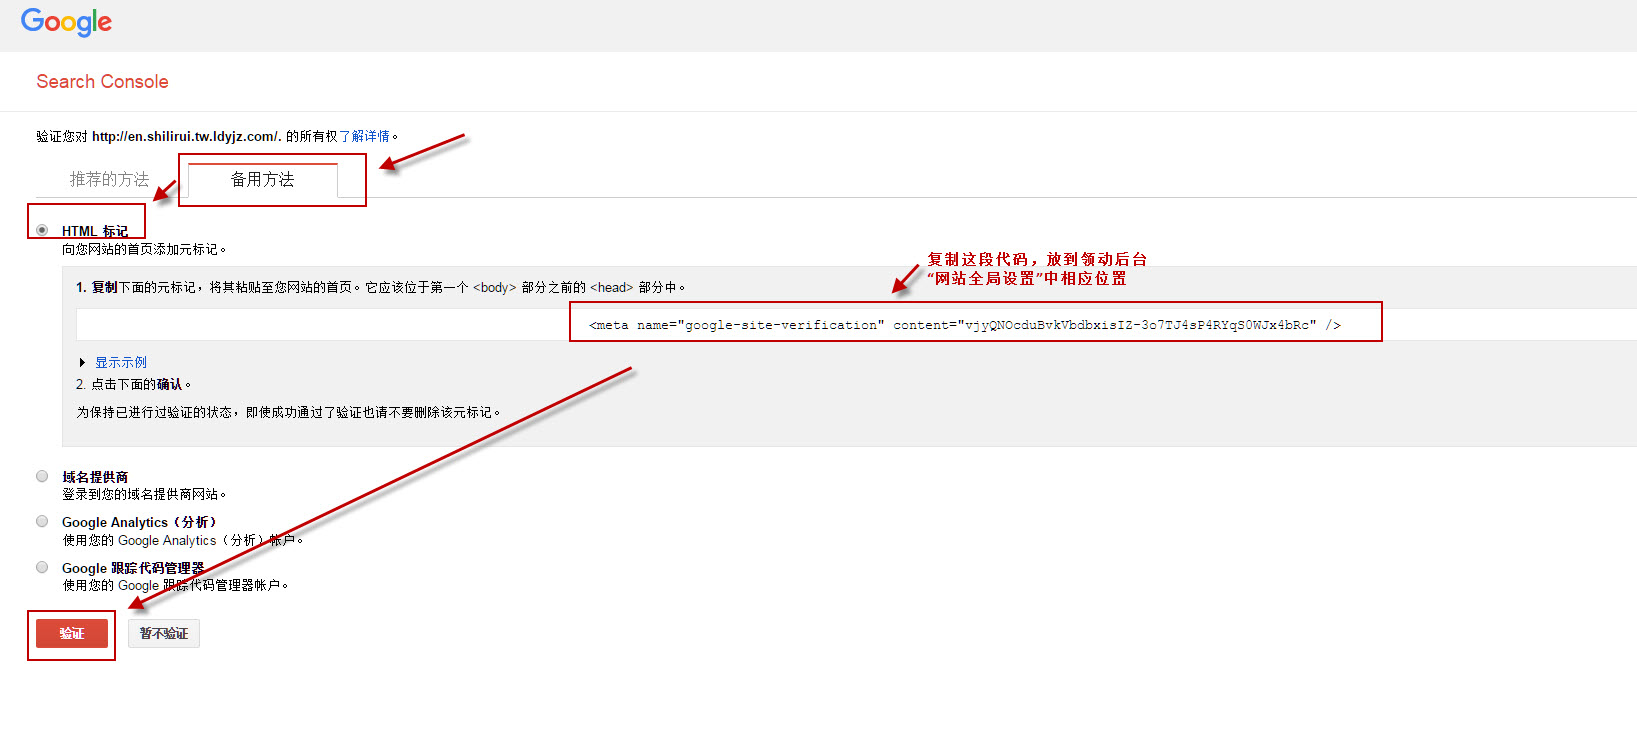1637x747 pixels.
Task: Click the bold 确认 word in step 2
Action: coord(169,384)
